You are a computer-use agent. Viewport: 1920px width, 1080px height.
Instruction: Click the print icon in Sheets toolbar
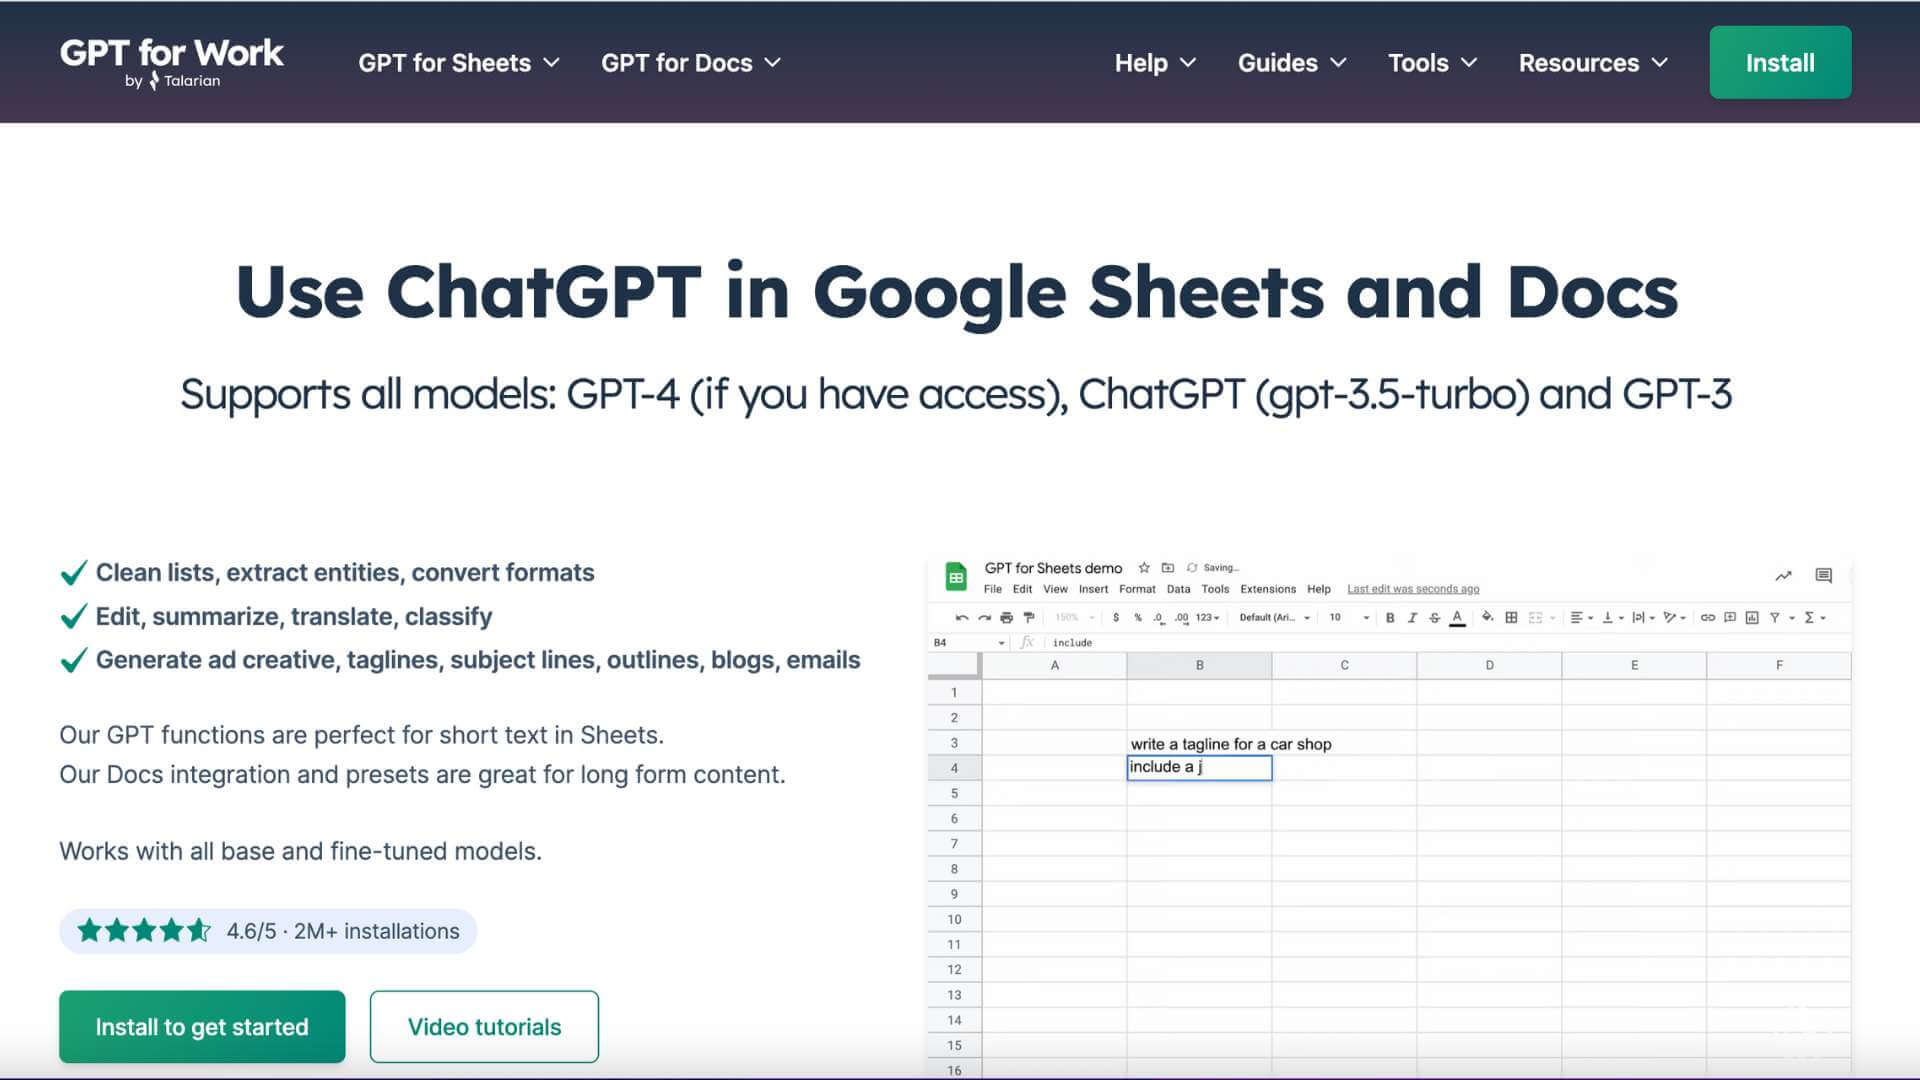point(1006,618)
